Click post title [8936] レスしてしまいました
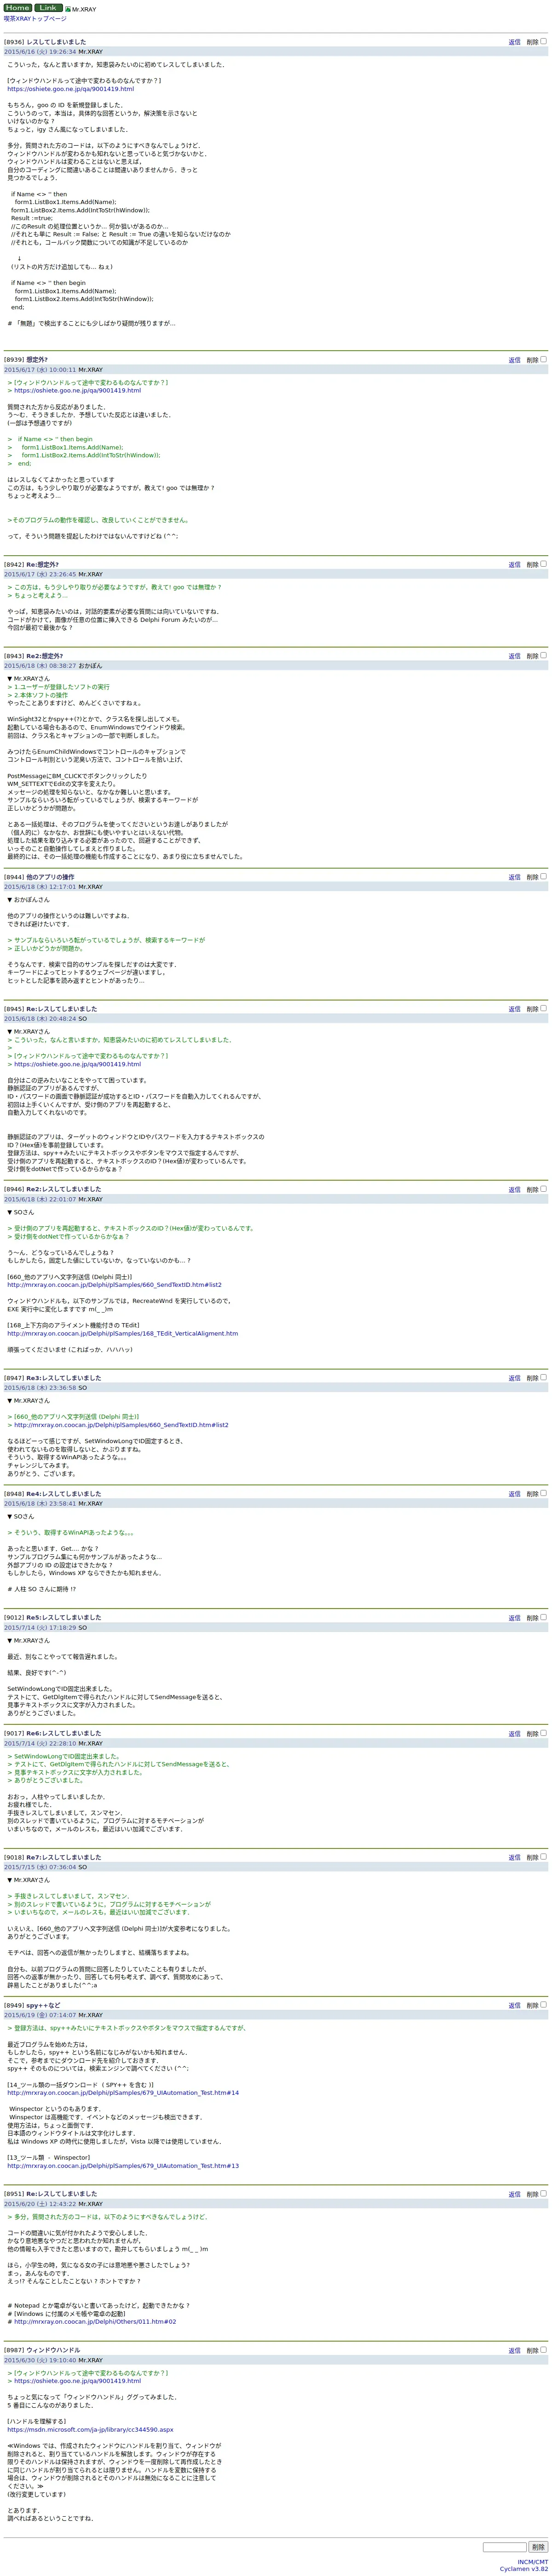Image resolution: width=552 pixels, height=2576 pixels. click(45, 42)
